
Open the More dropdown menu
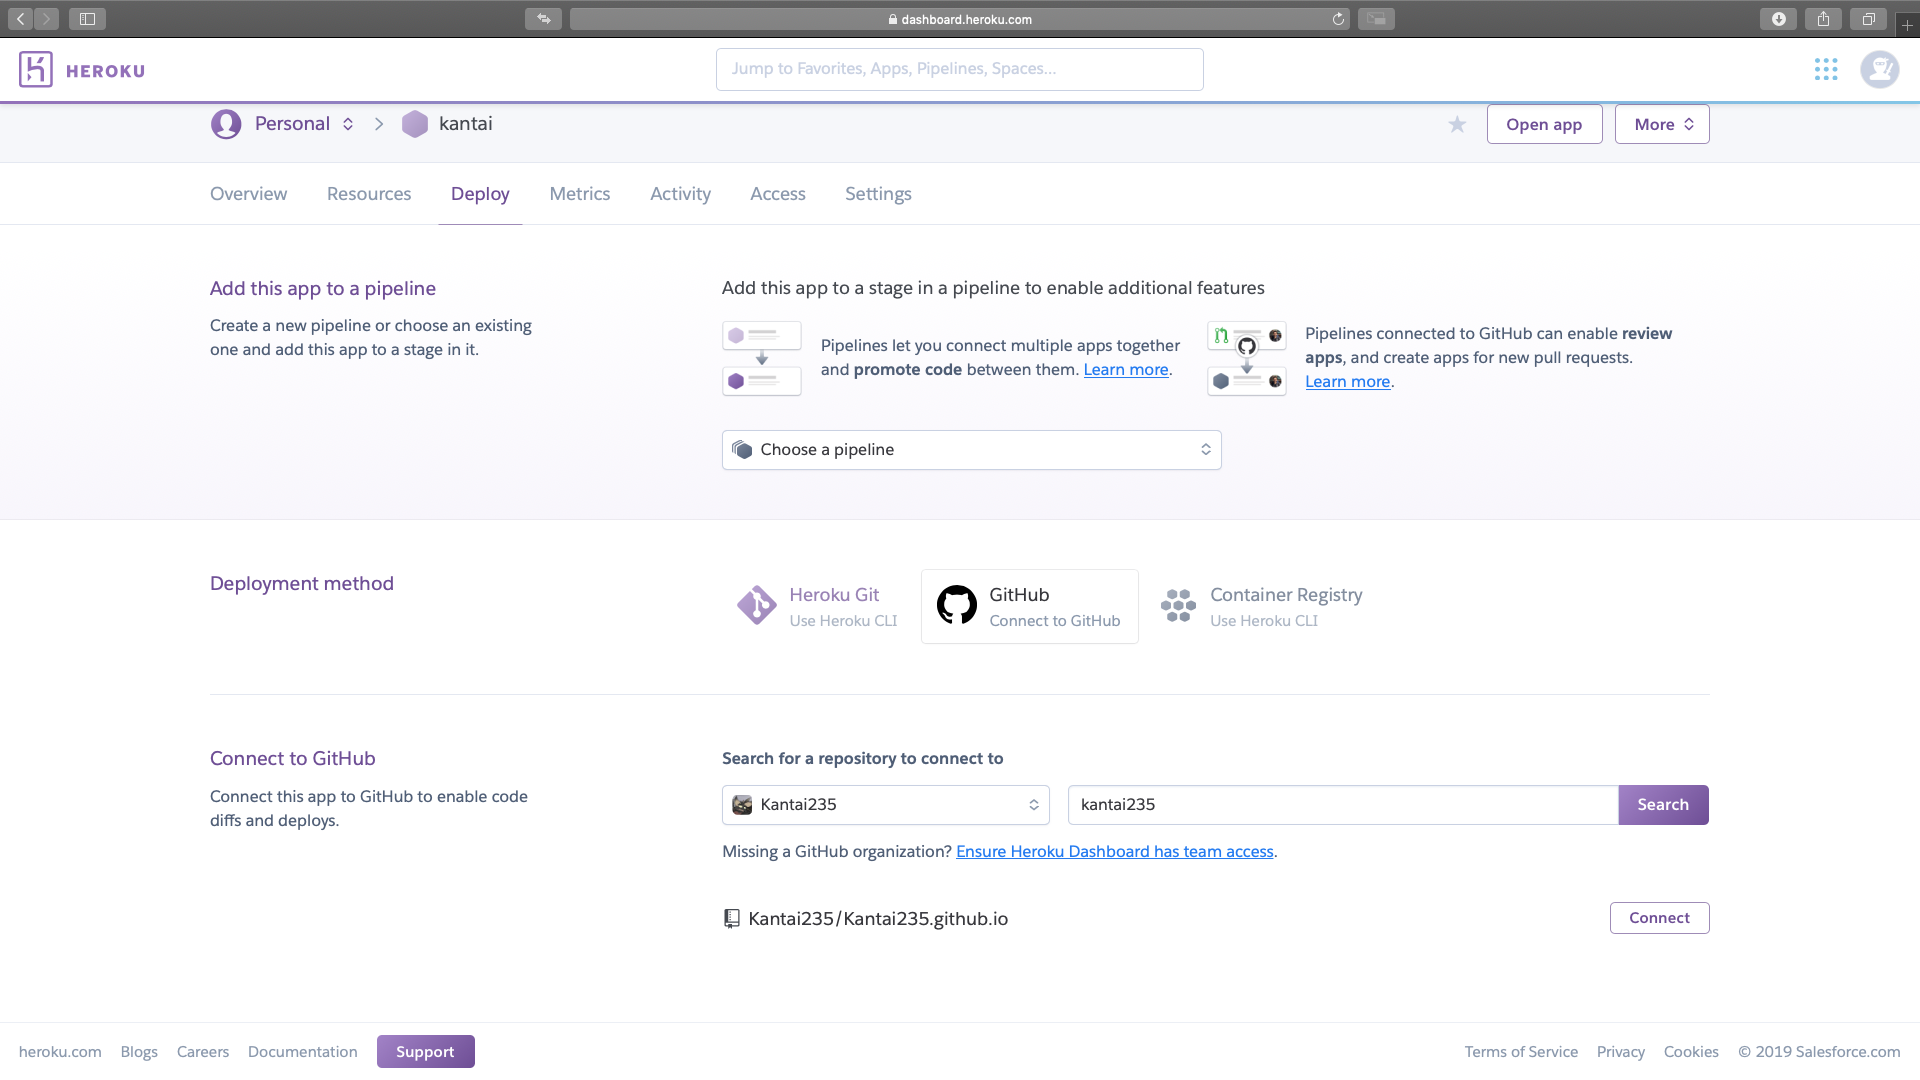(x=1662, y=124)
